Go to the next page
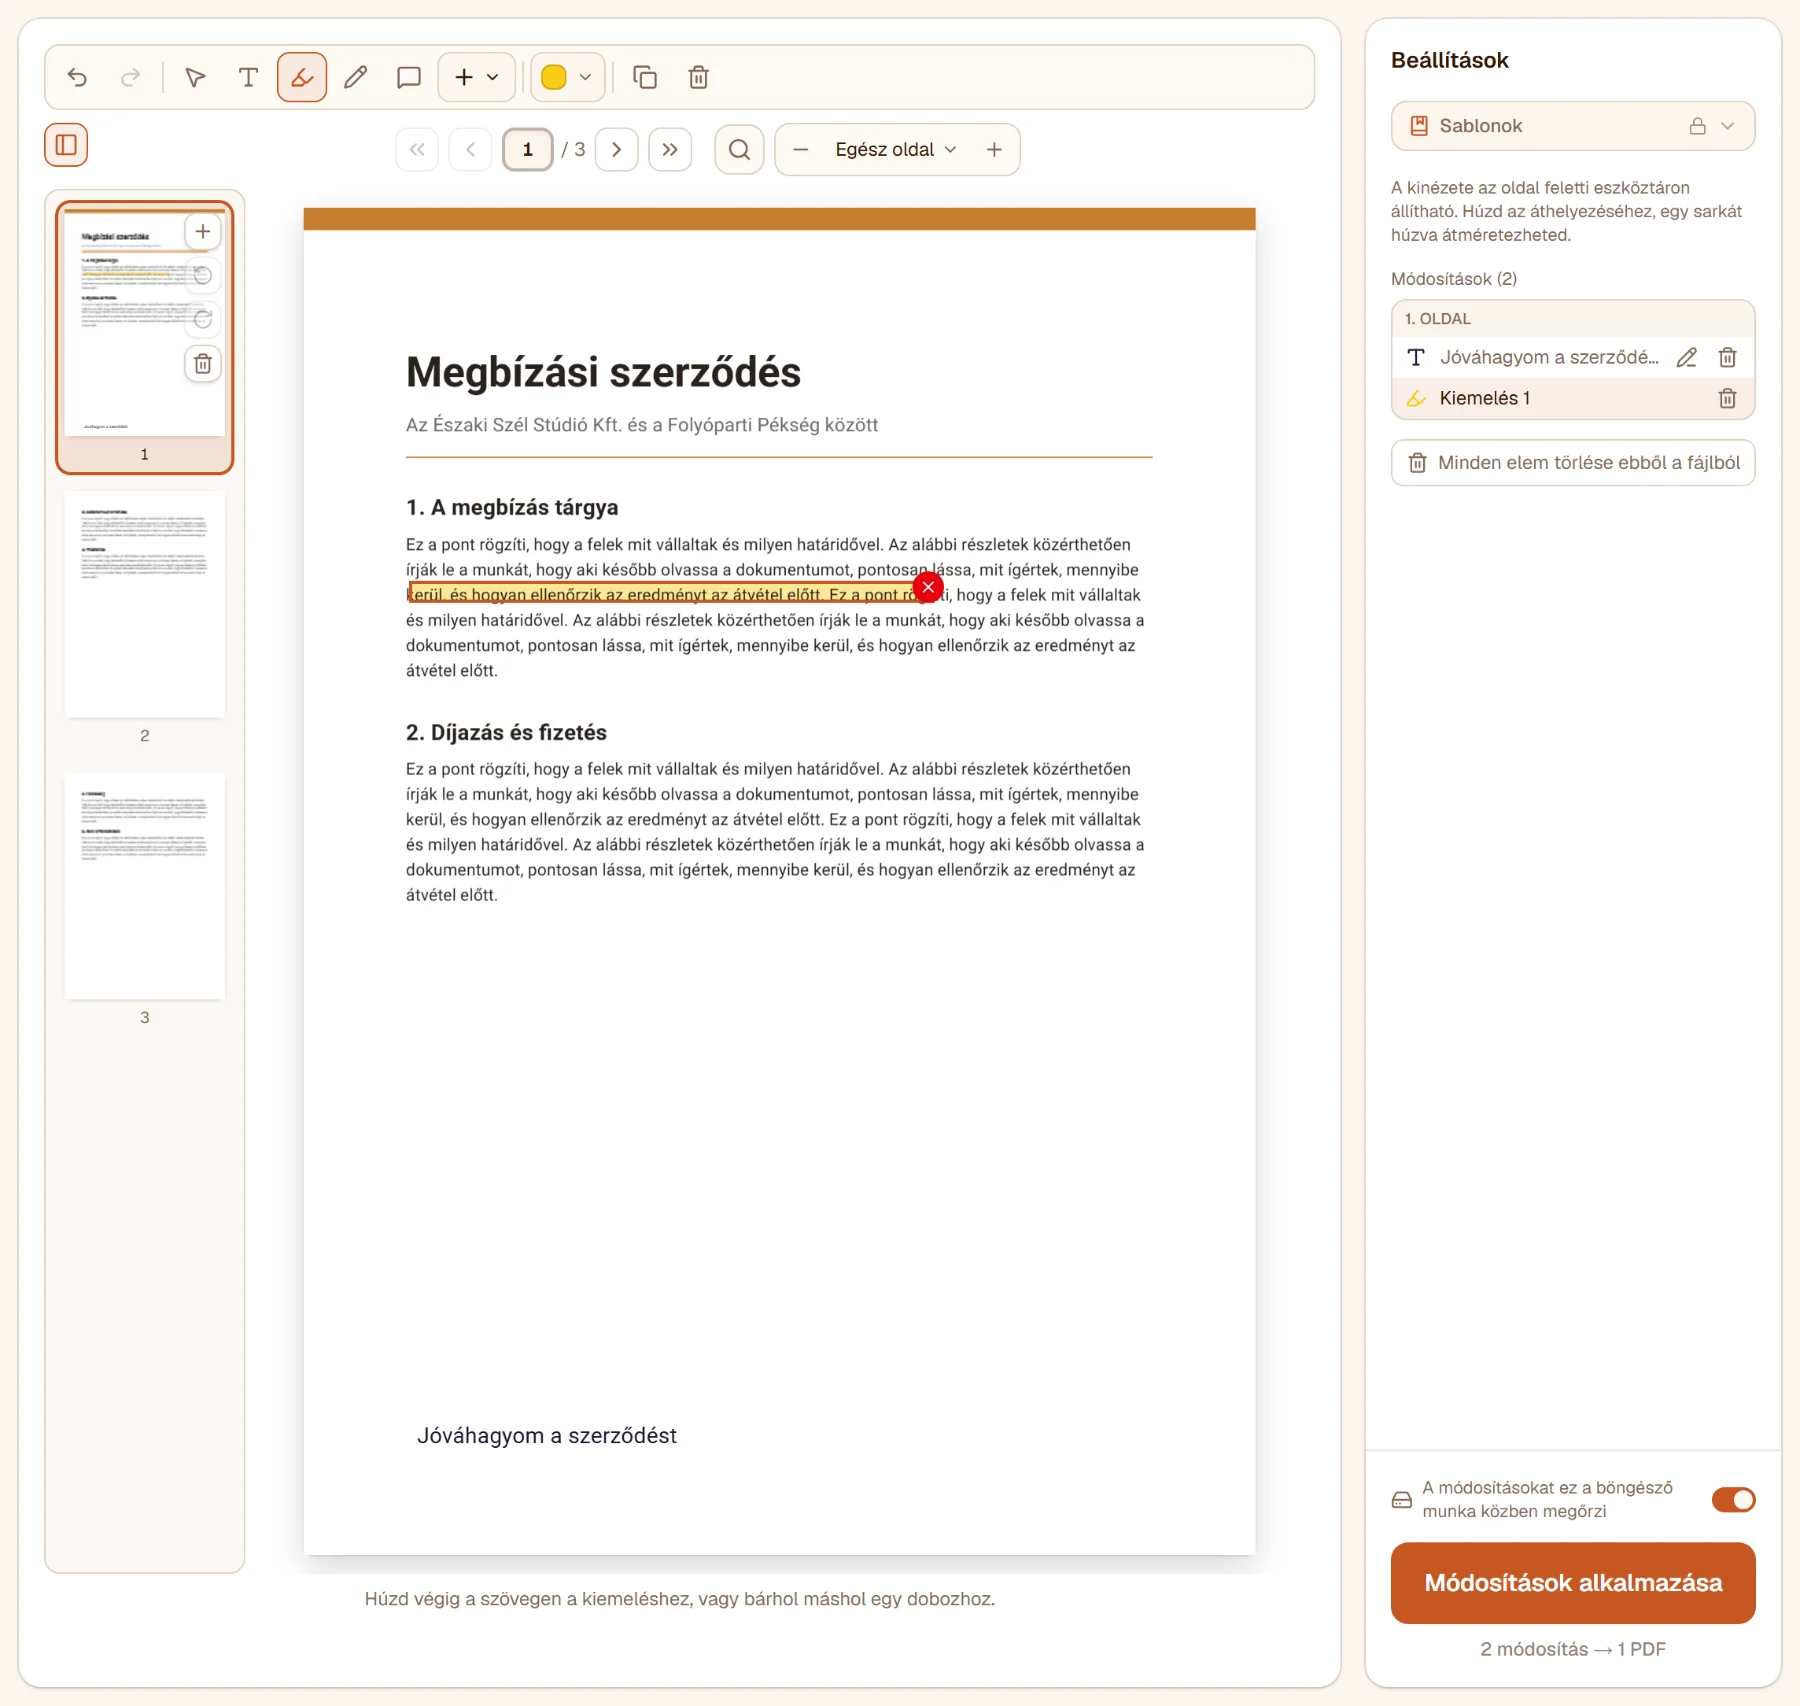Screen dimensions: 1800x1706 coord(617,149)
